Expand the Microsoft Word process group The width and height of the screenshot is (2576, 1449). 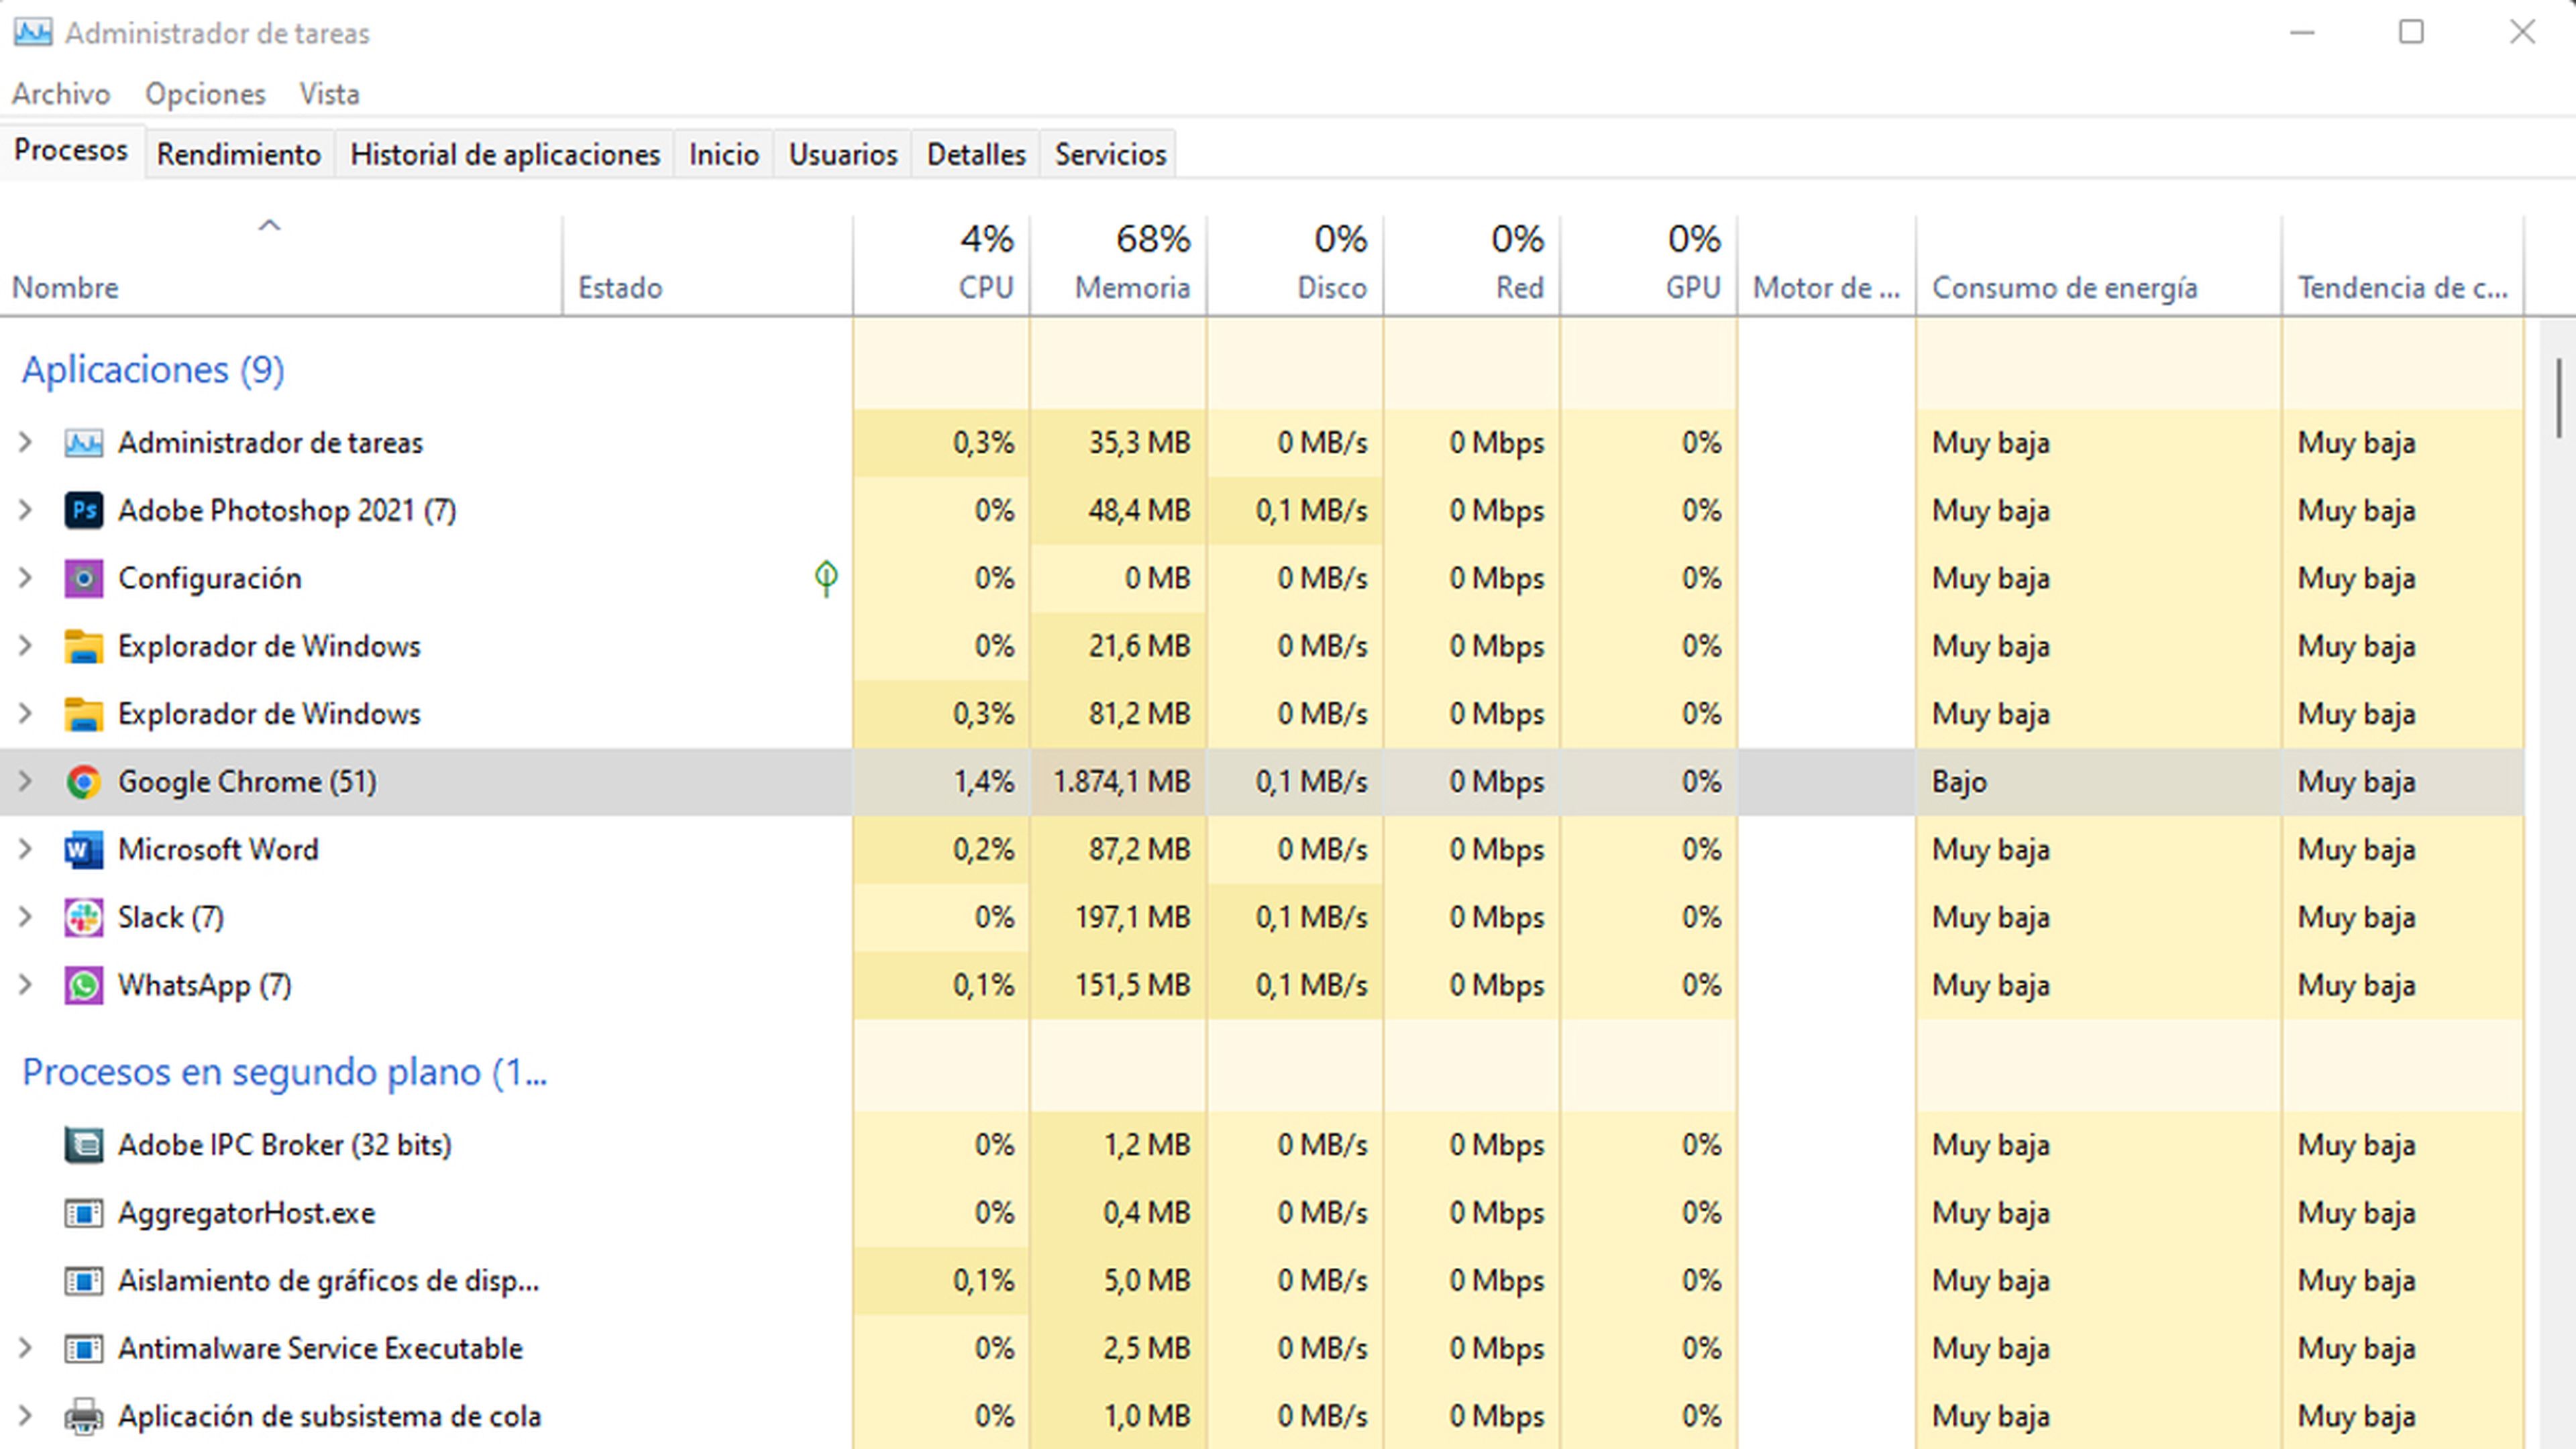25,850
